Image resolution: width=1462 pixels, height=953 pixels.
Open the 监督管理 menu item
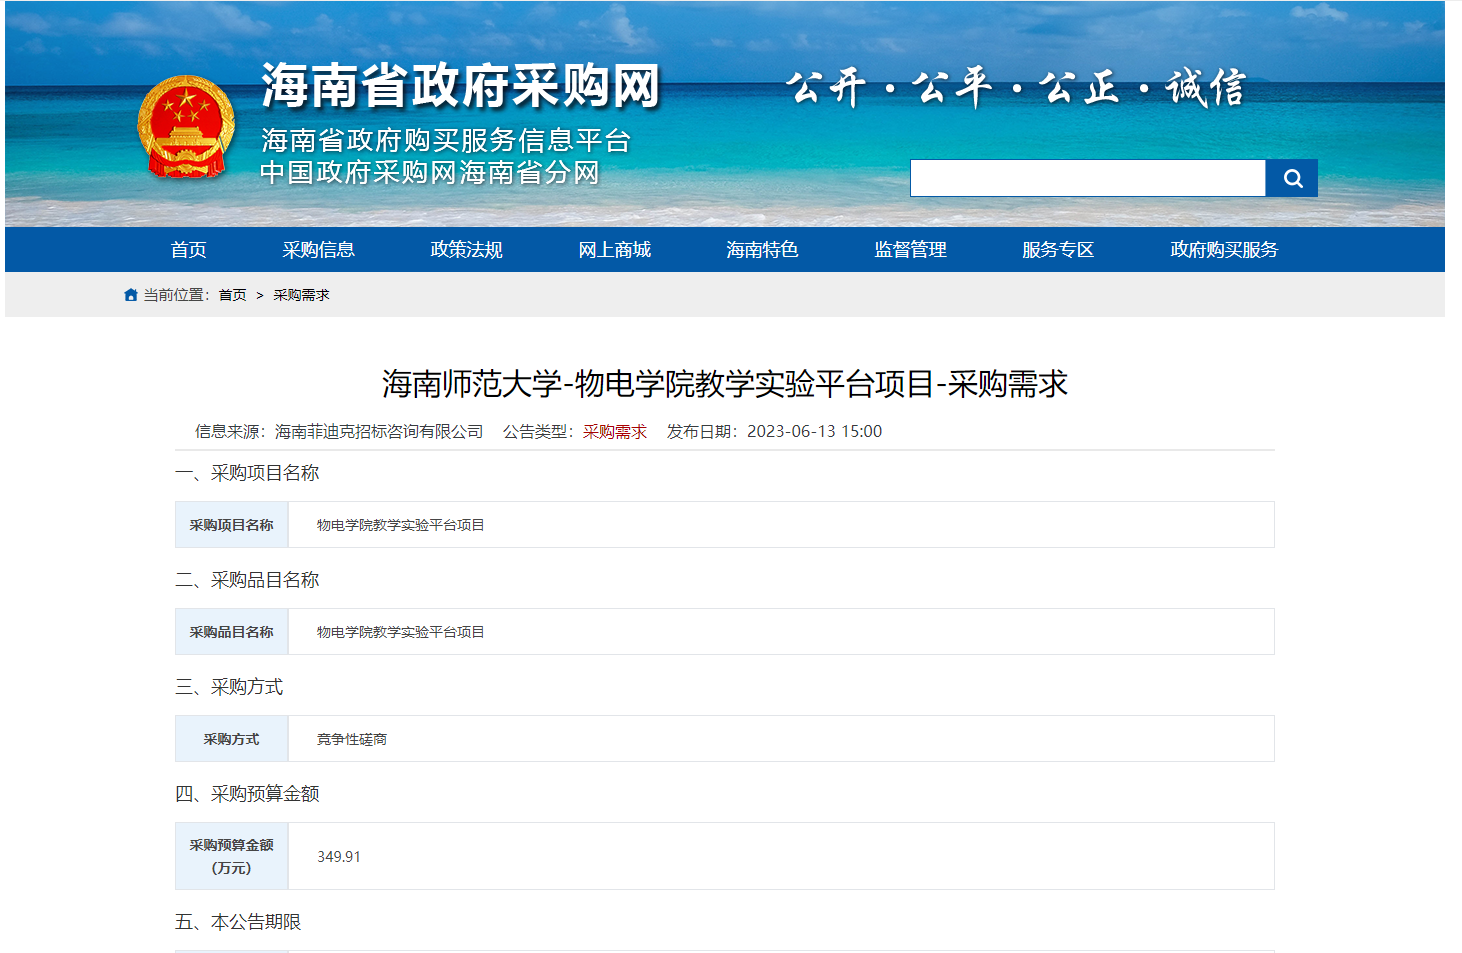pyautogui.click(x=910, y=250)
